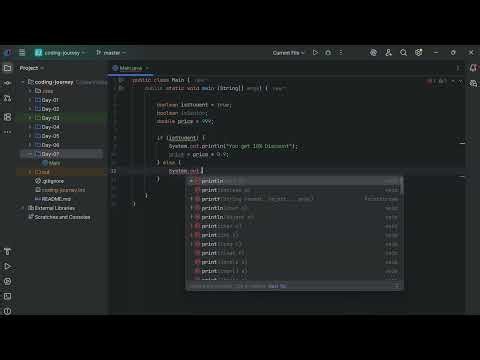Expand the Day-04 folder arrow
This screenshot has width=480, height=360.
(30, 127)
